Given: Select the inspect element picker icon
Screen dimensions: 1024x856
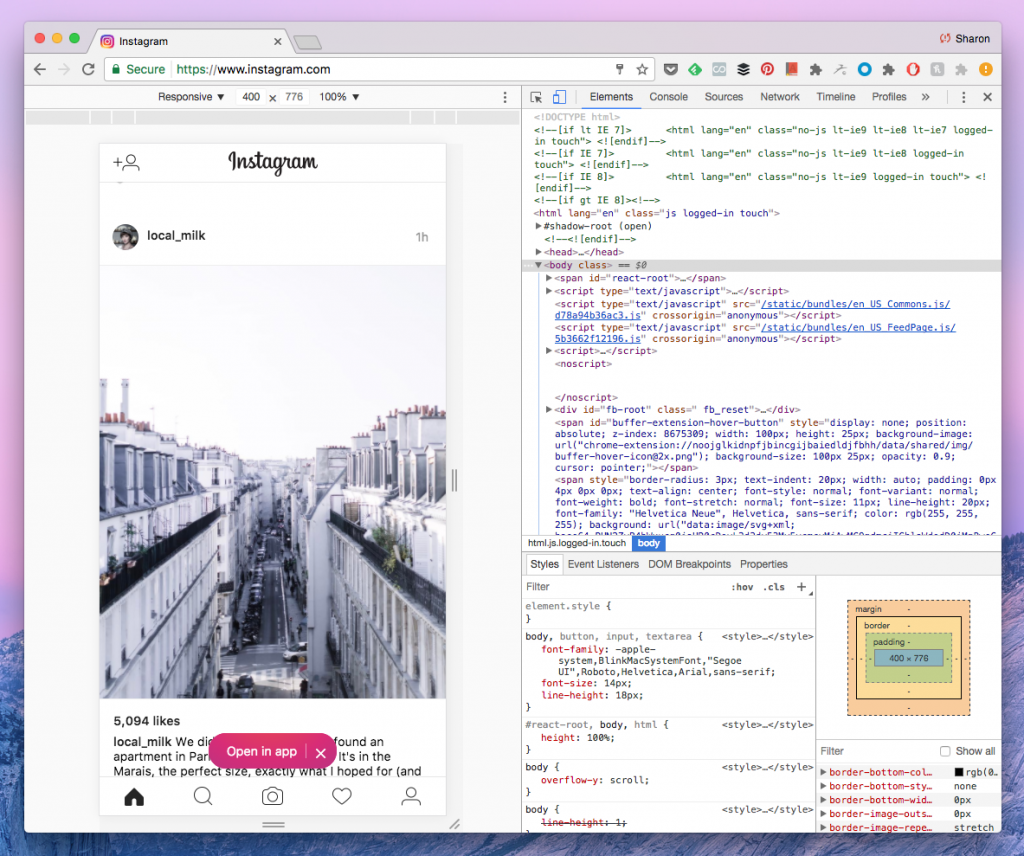Looking at the screenshot, I should pos(536,97).
